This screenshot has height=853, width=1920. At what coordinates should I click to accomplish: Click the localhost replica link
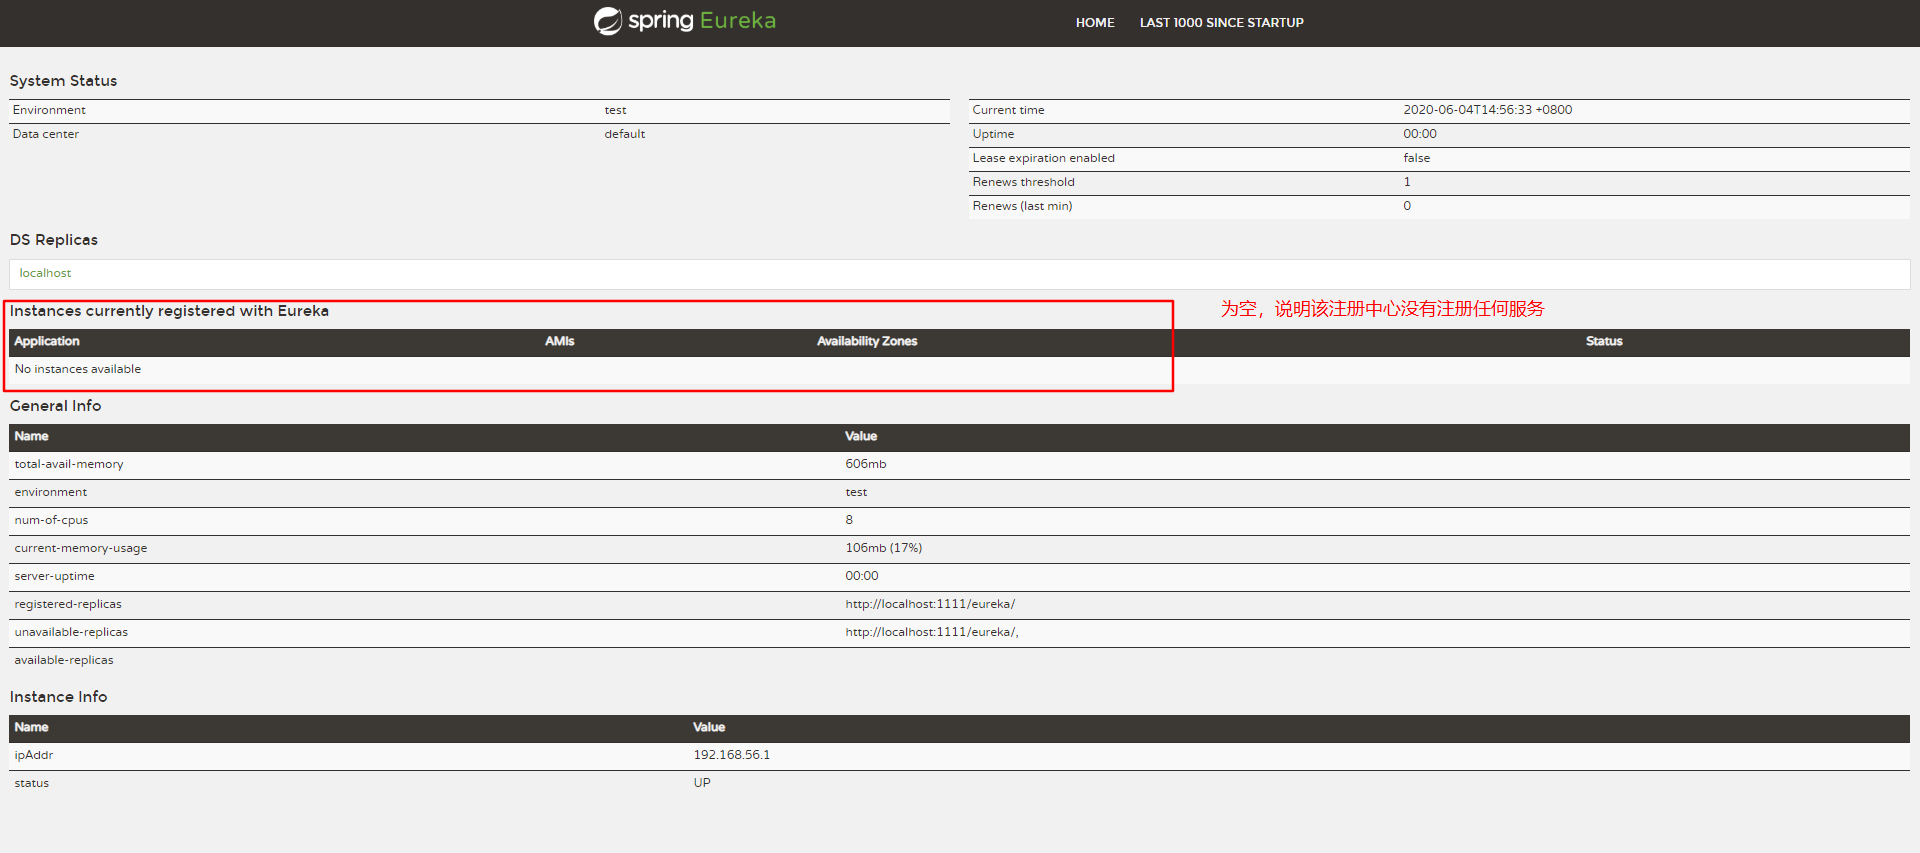point(45,273)
